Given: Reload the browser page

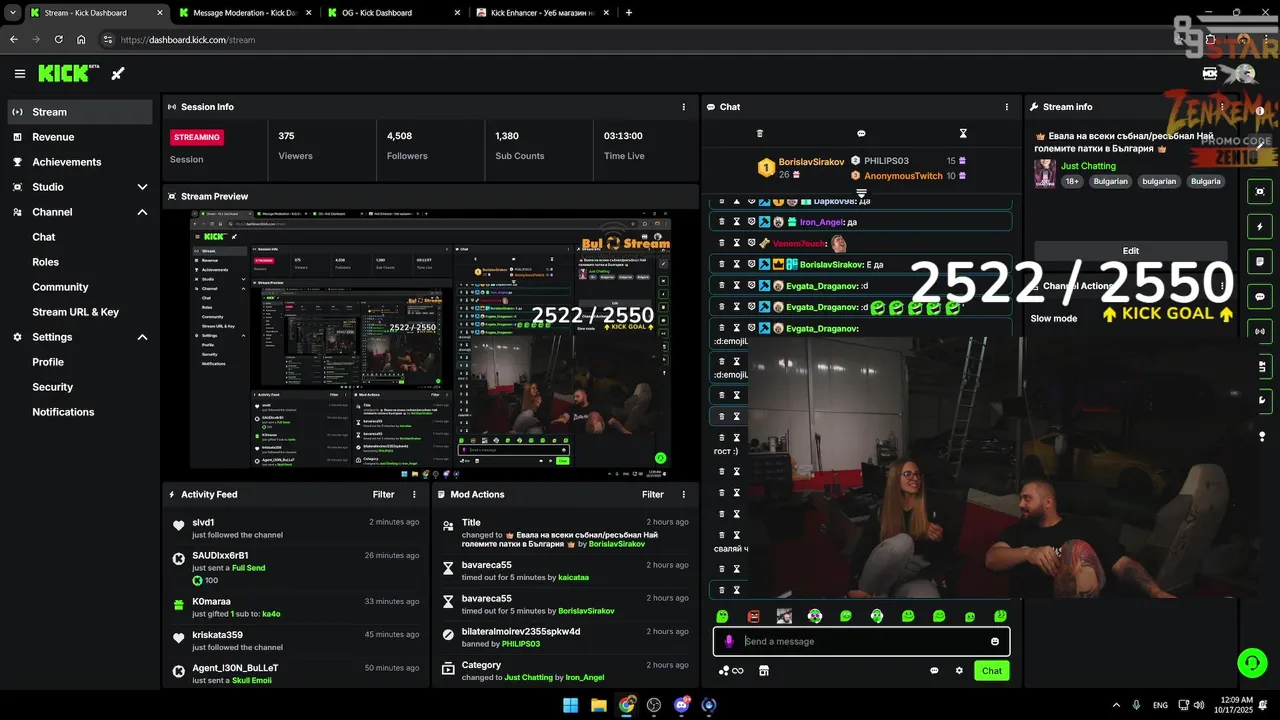Looking at the screenshot, I should click(59, 40).
